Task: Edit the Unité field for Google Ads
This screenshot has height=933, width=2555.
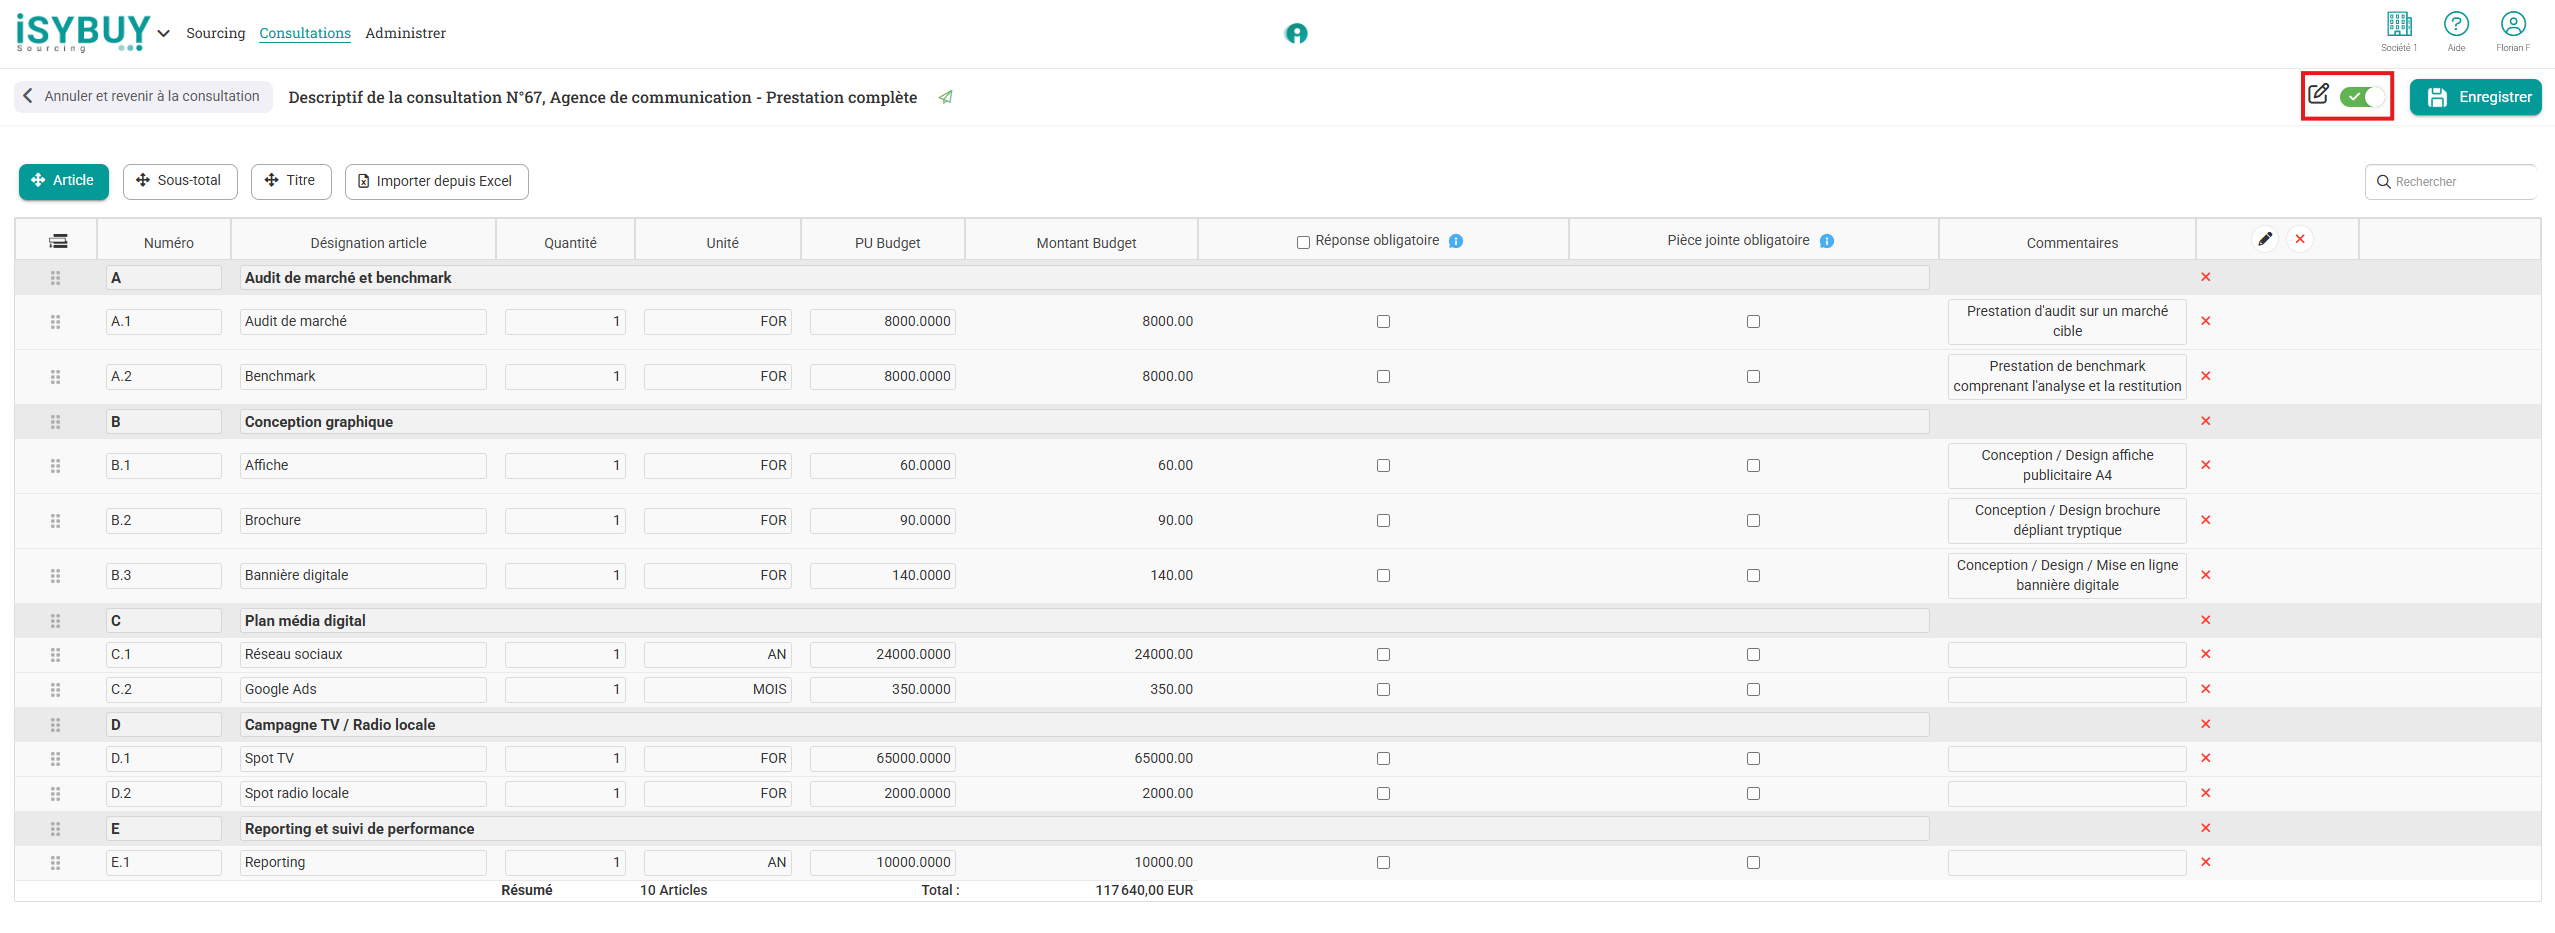Action: point(718,689)
